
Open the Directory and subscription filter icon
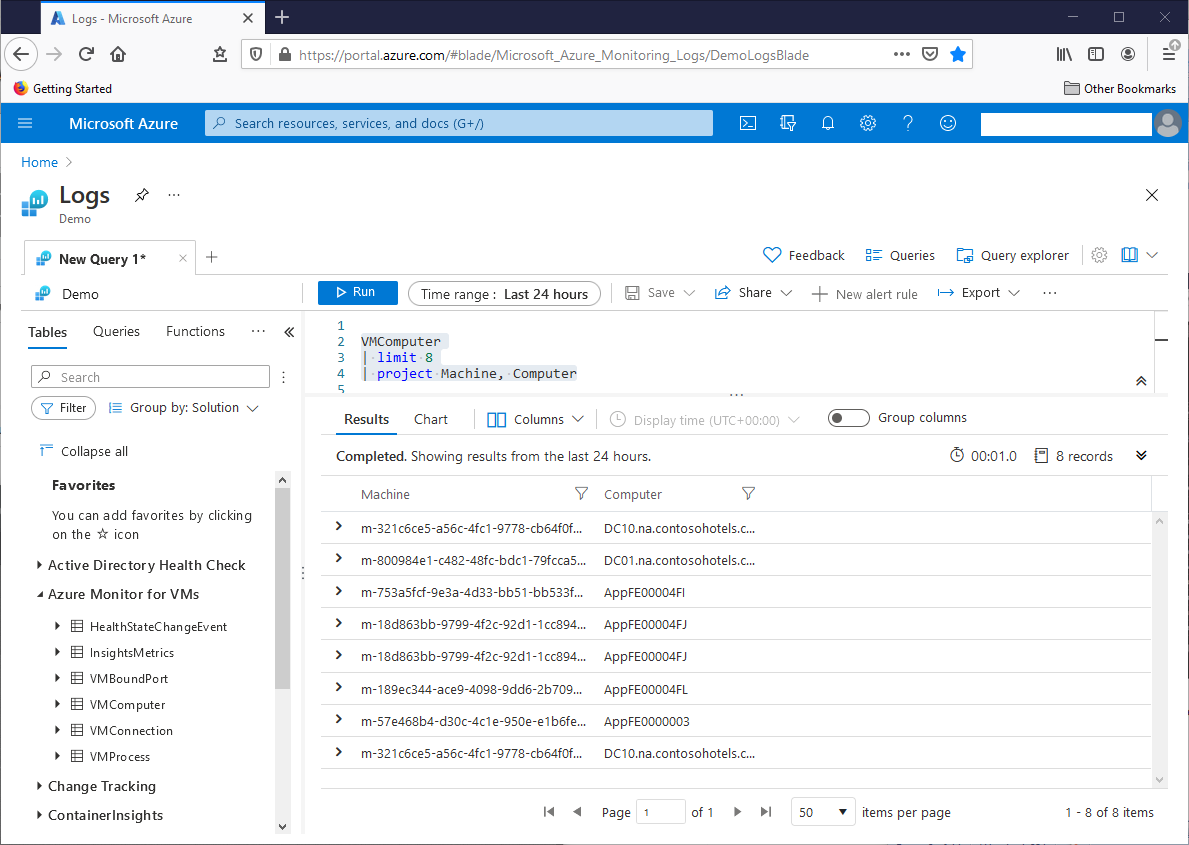pos(788,123)
